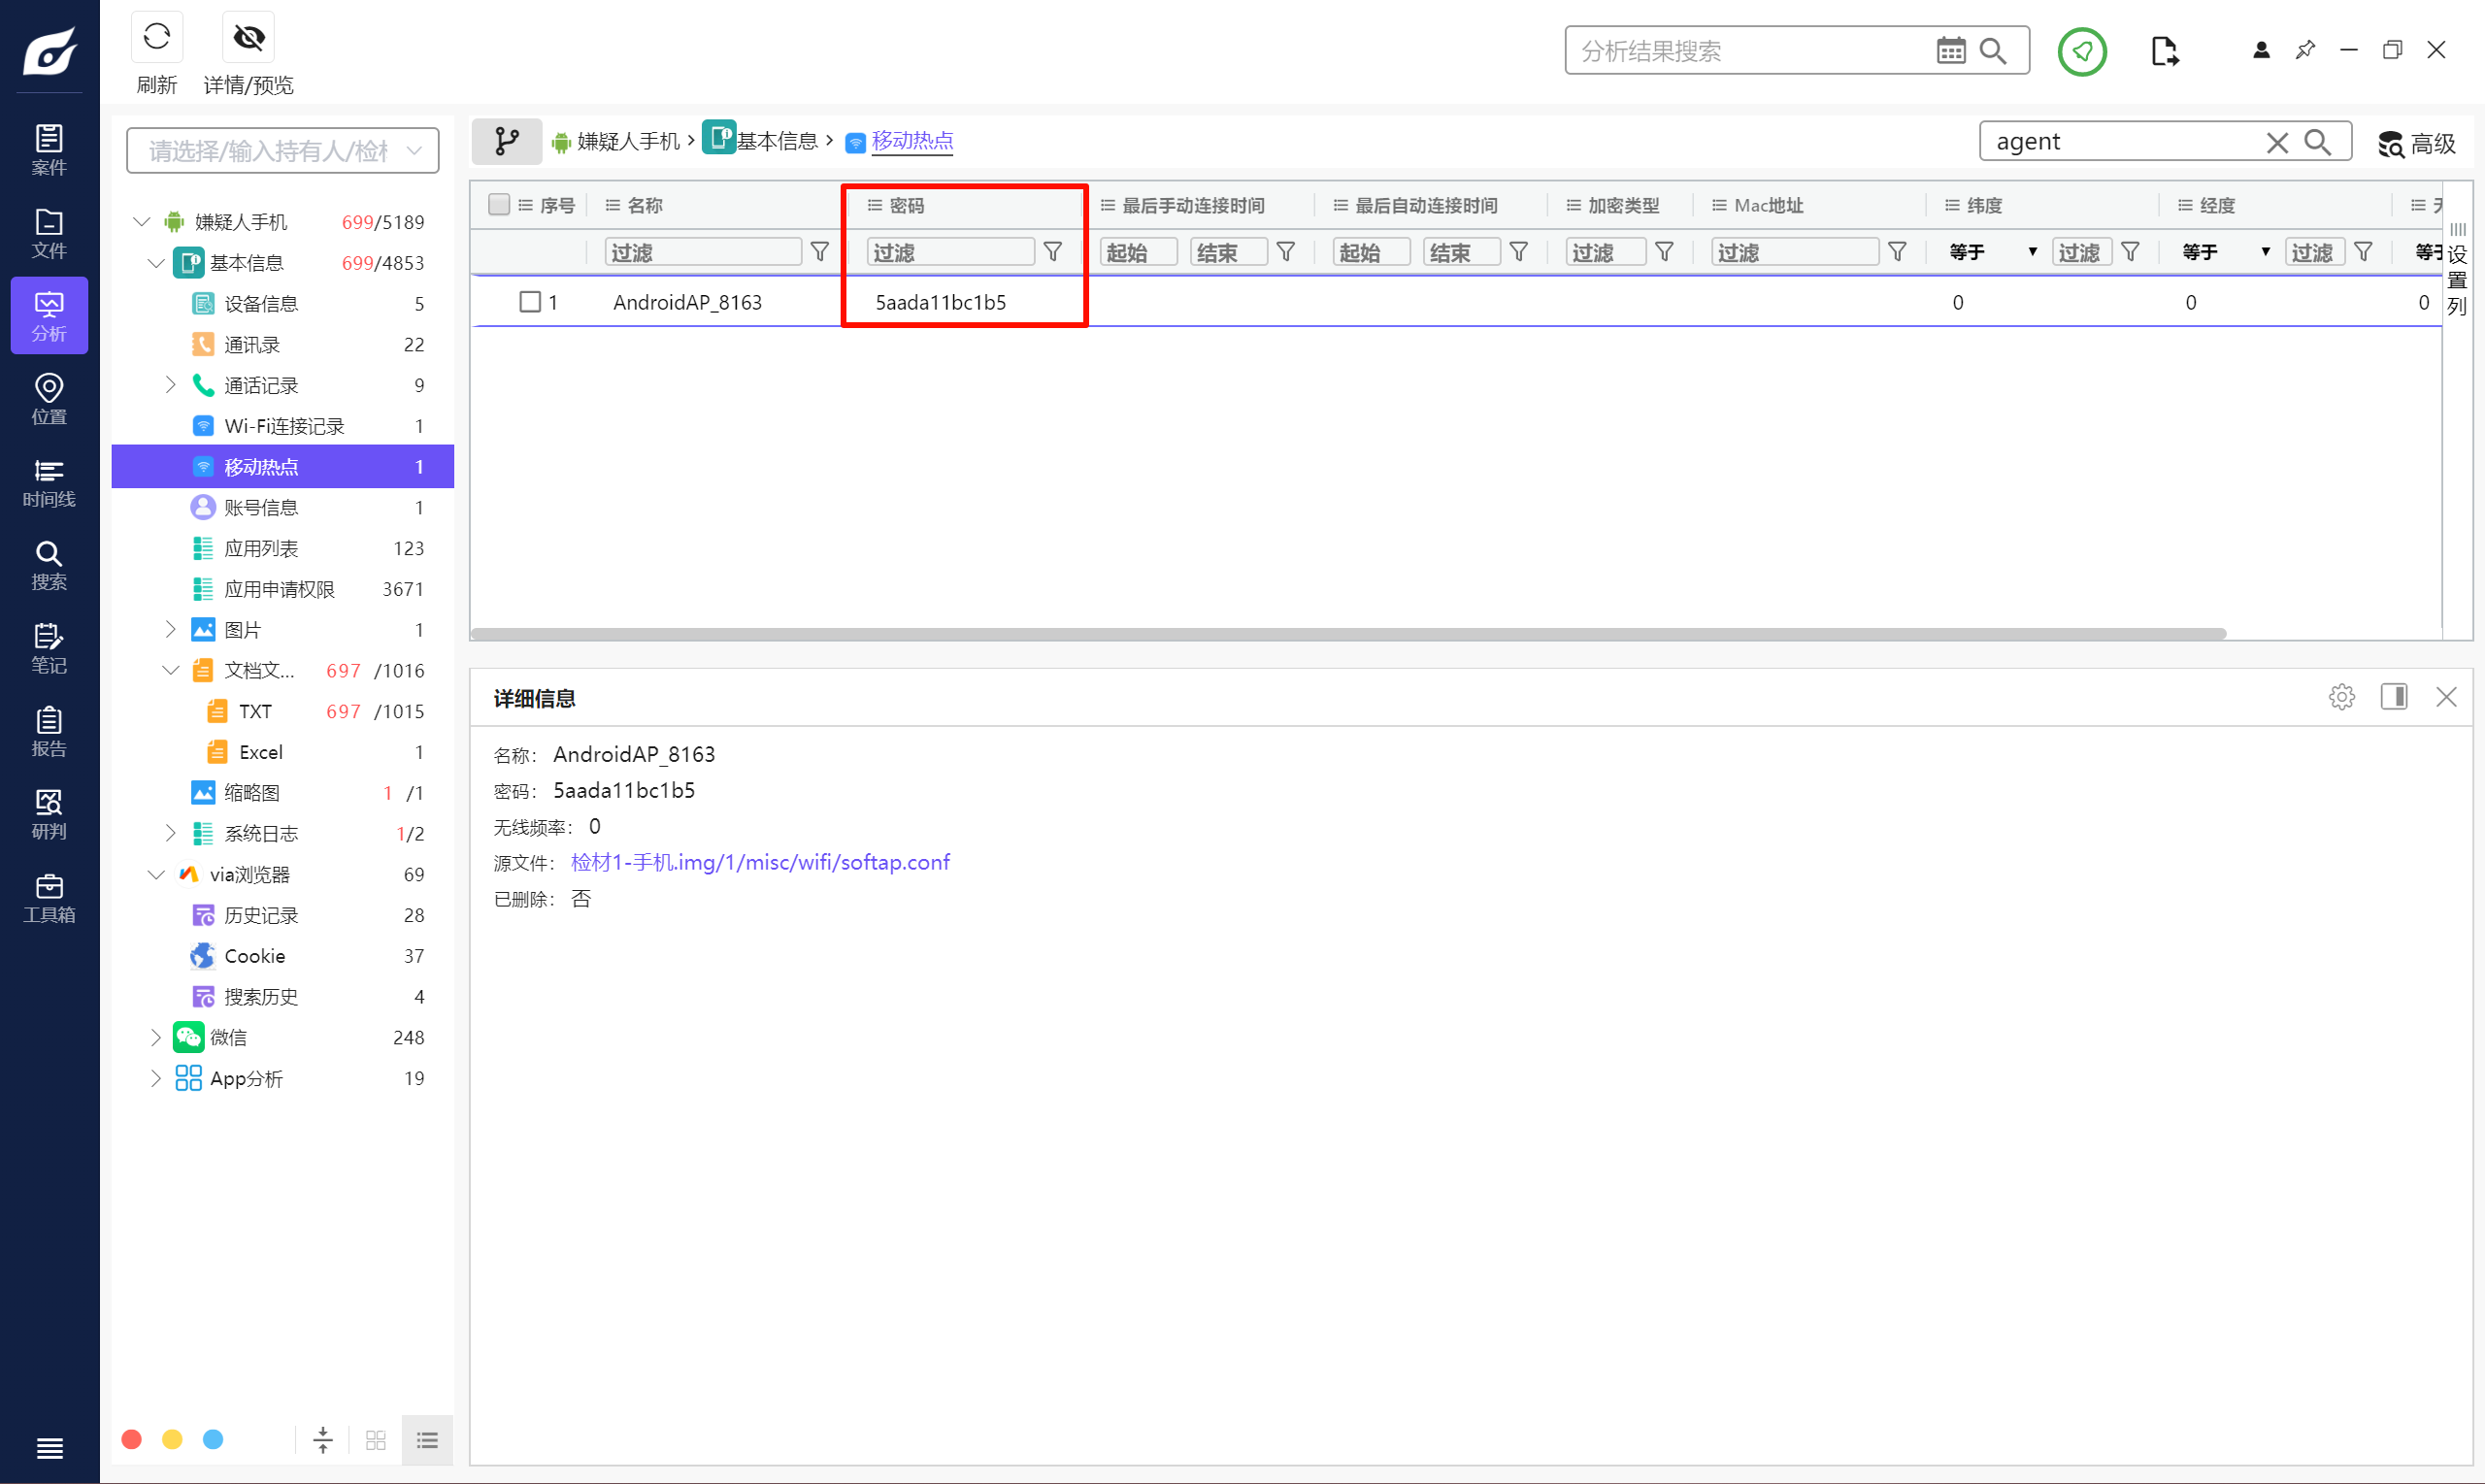This screenshot has width=2485, height=1484.
Task: Click 嫌疑人手机 in the breadcrumb
Action: 628,141
